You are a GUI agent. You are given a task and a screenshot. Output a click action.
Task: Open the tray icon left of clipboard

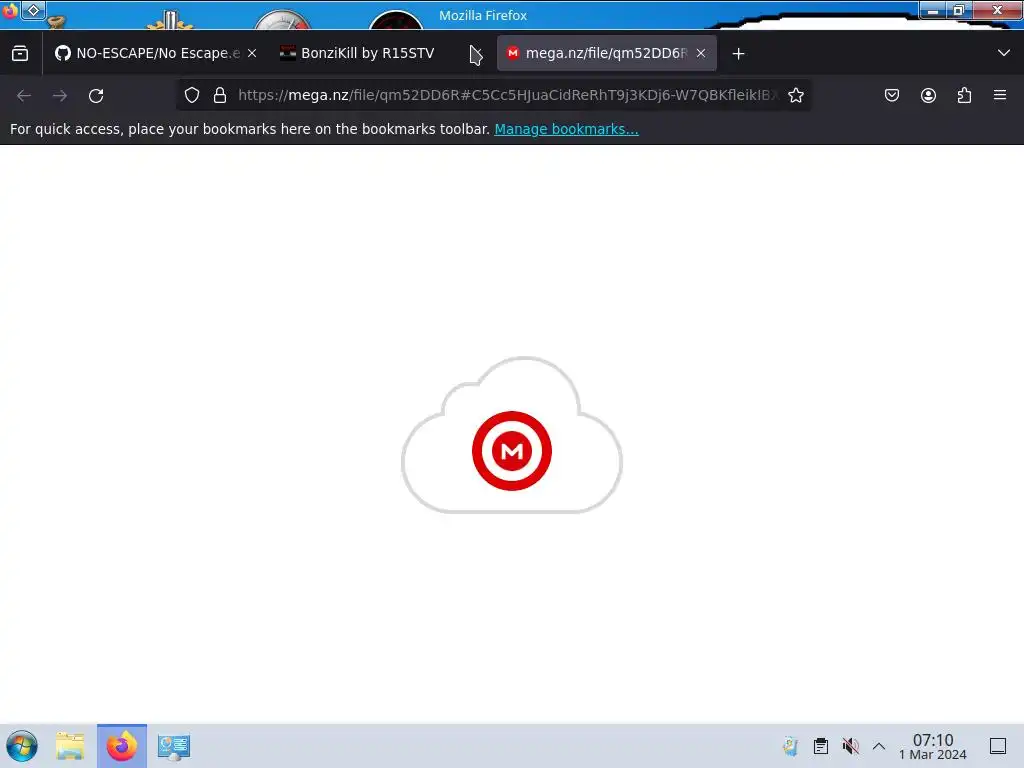coord(791,746)
